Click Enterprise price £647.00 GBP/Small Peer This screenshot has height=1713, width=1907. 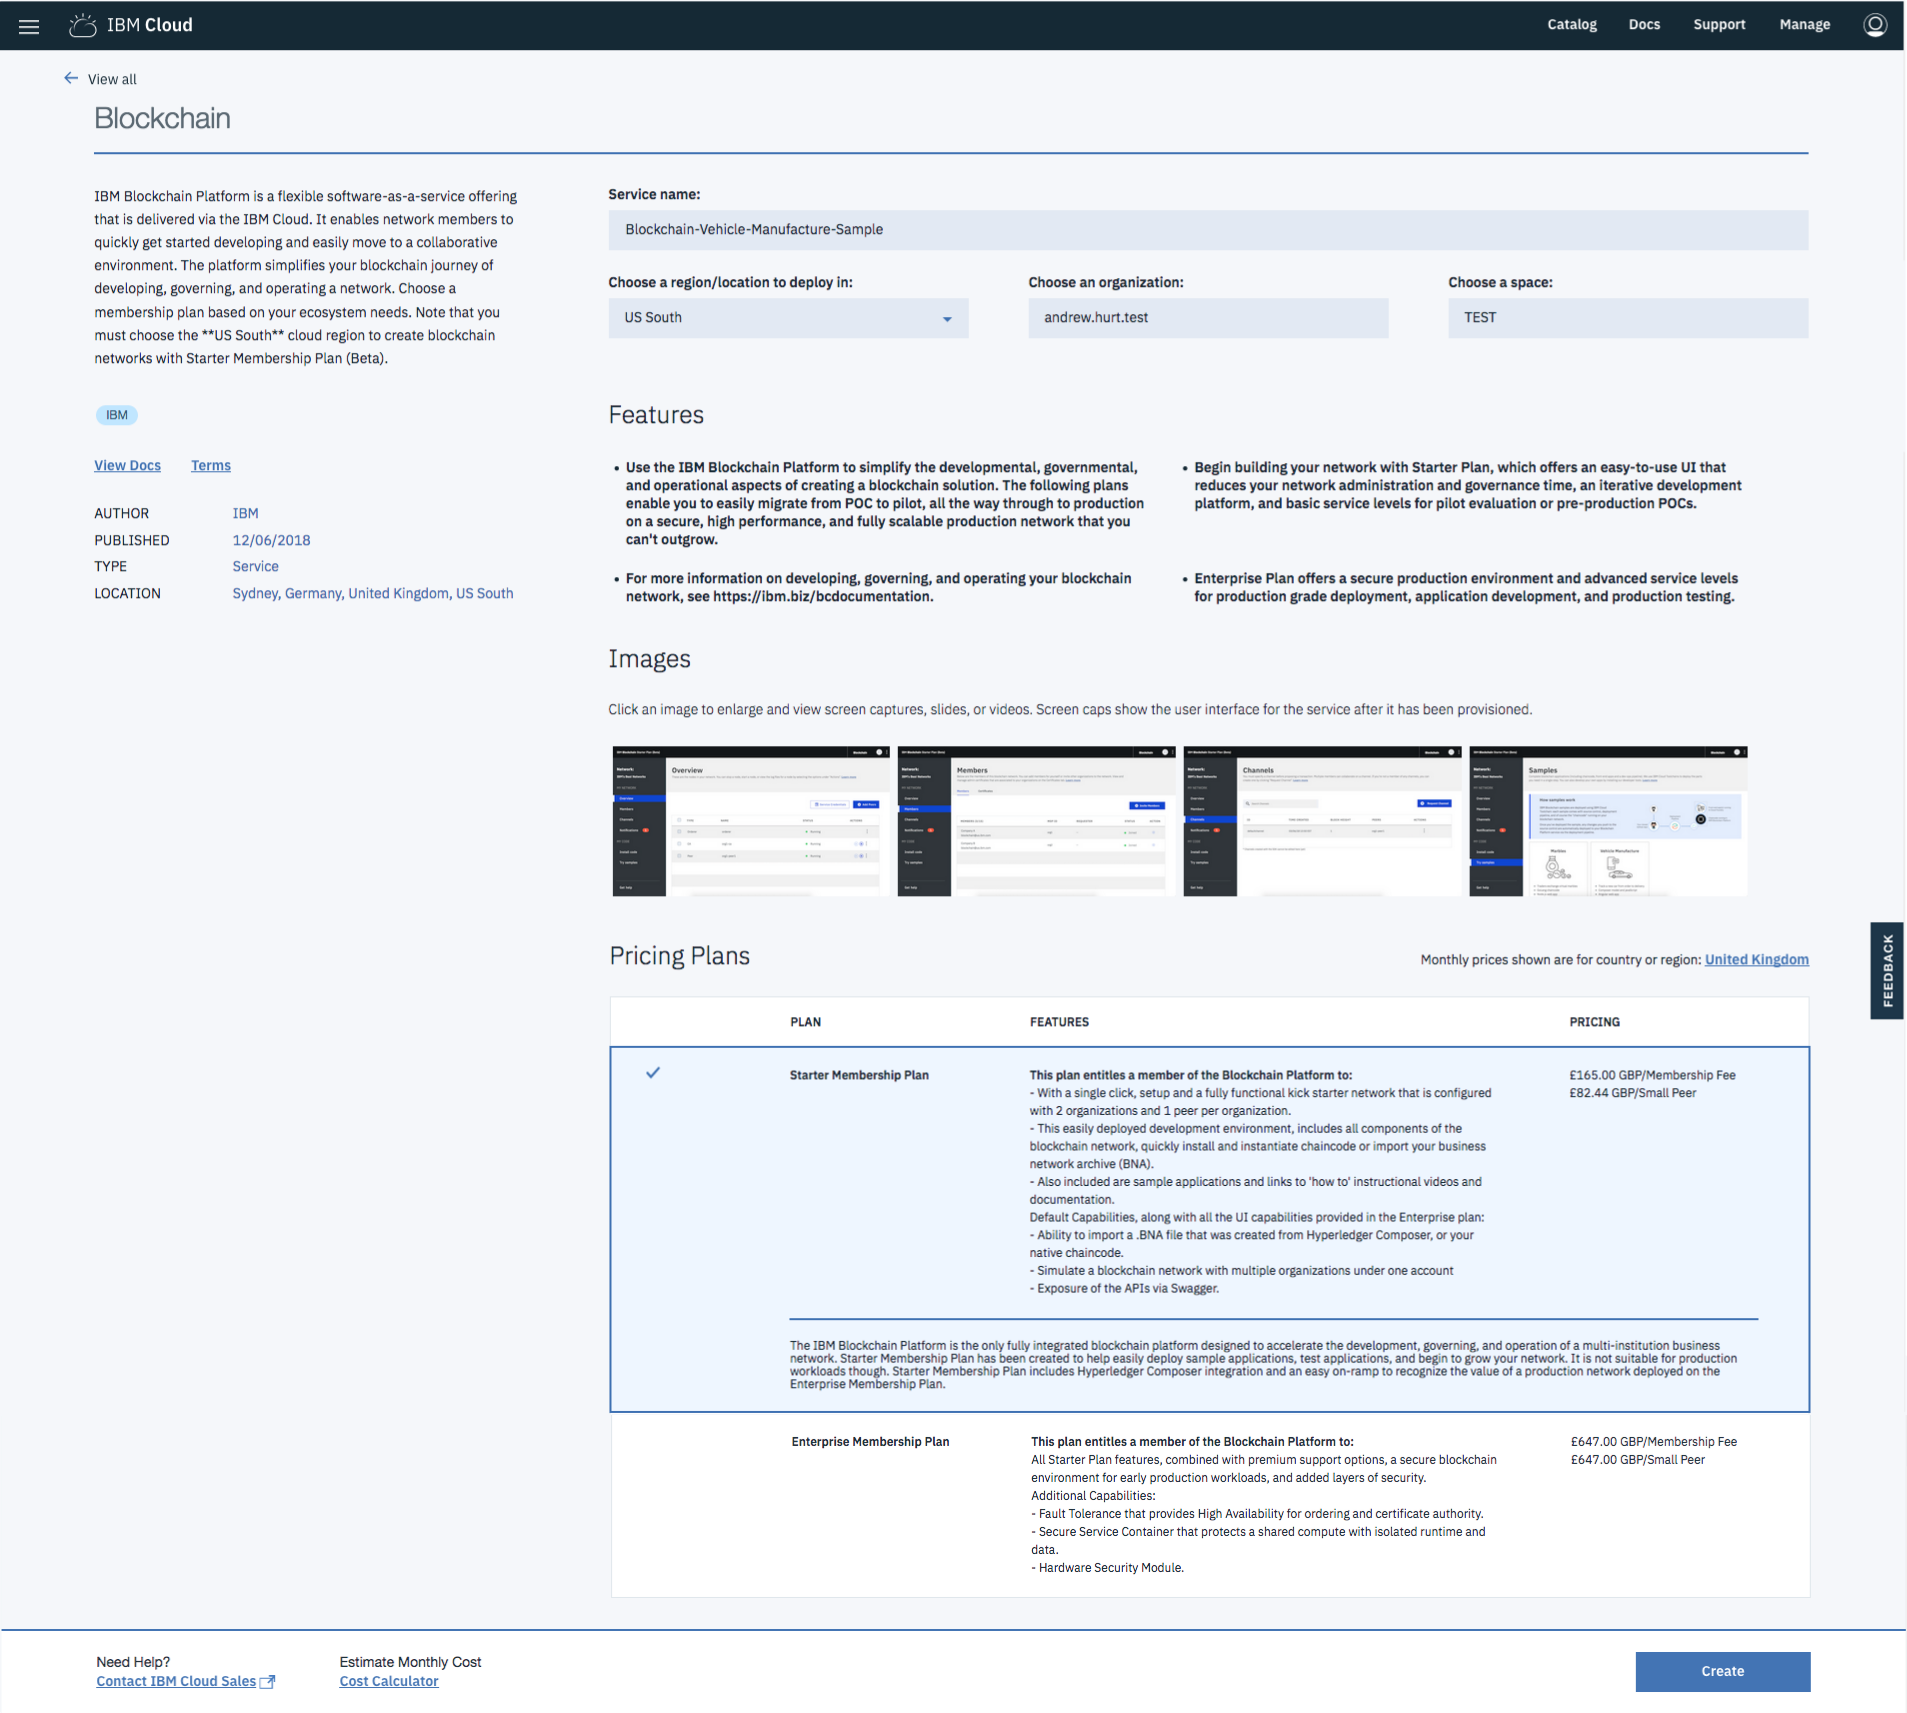(x=1637, y=1460)
